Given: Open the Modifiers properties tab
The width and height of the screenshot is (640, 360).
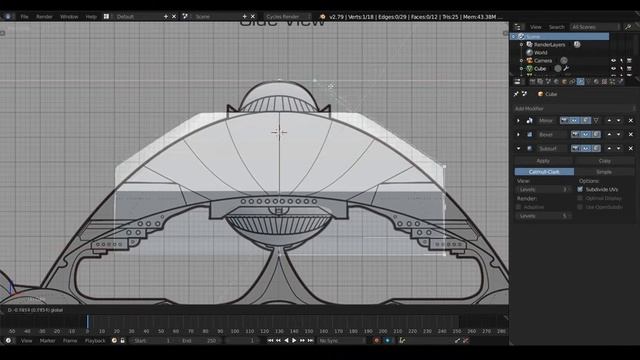Looking at the screenshot, I should 580,82.
